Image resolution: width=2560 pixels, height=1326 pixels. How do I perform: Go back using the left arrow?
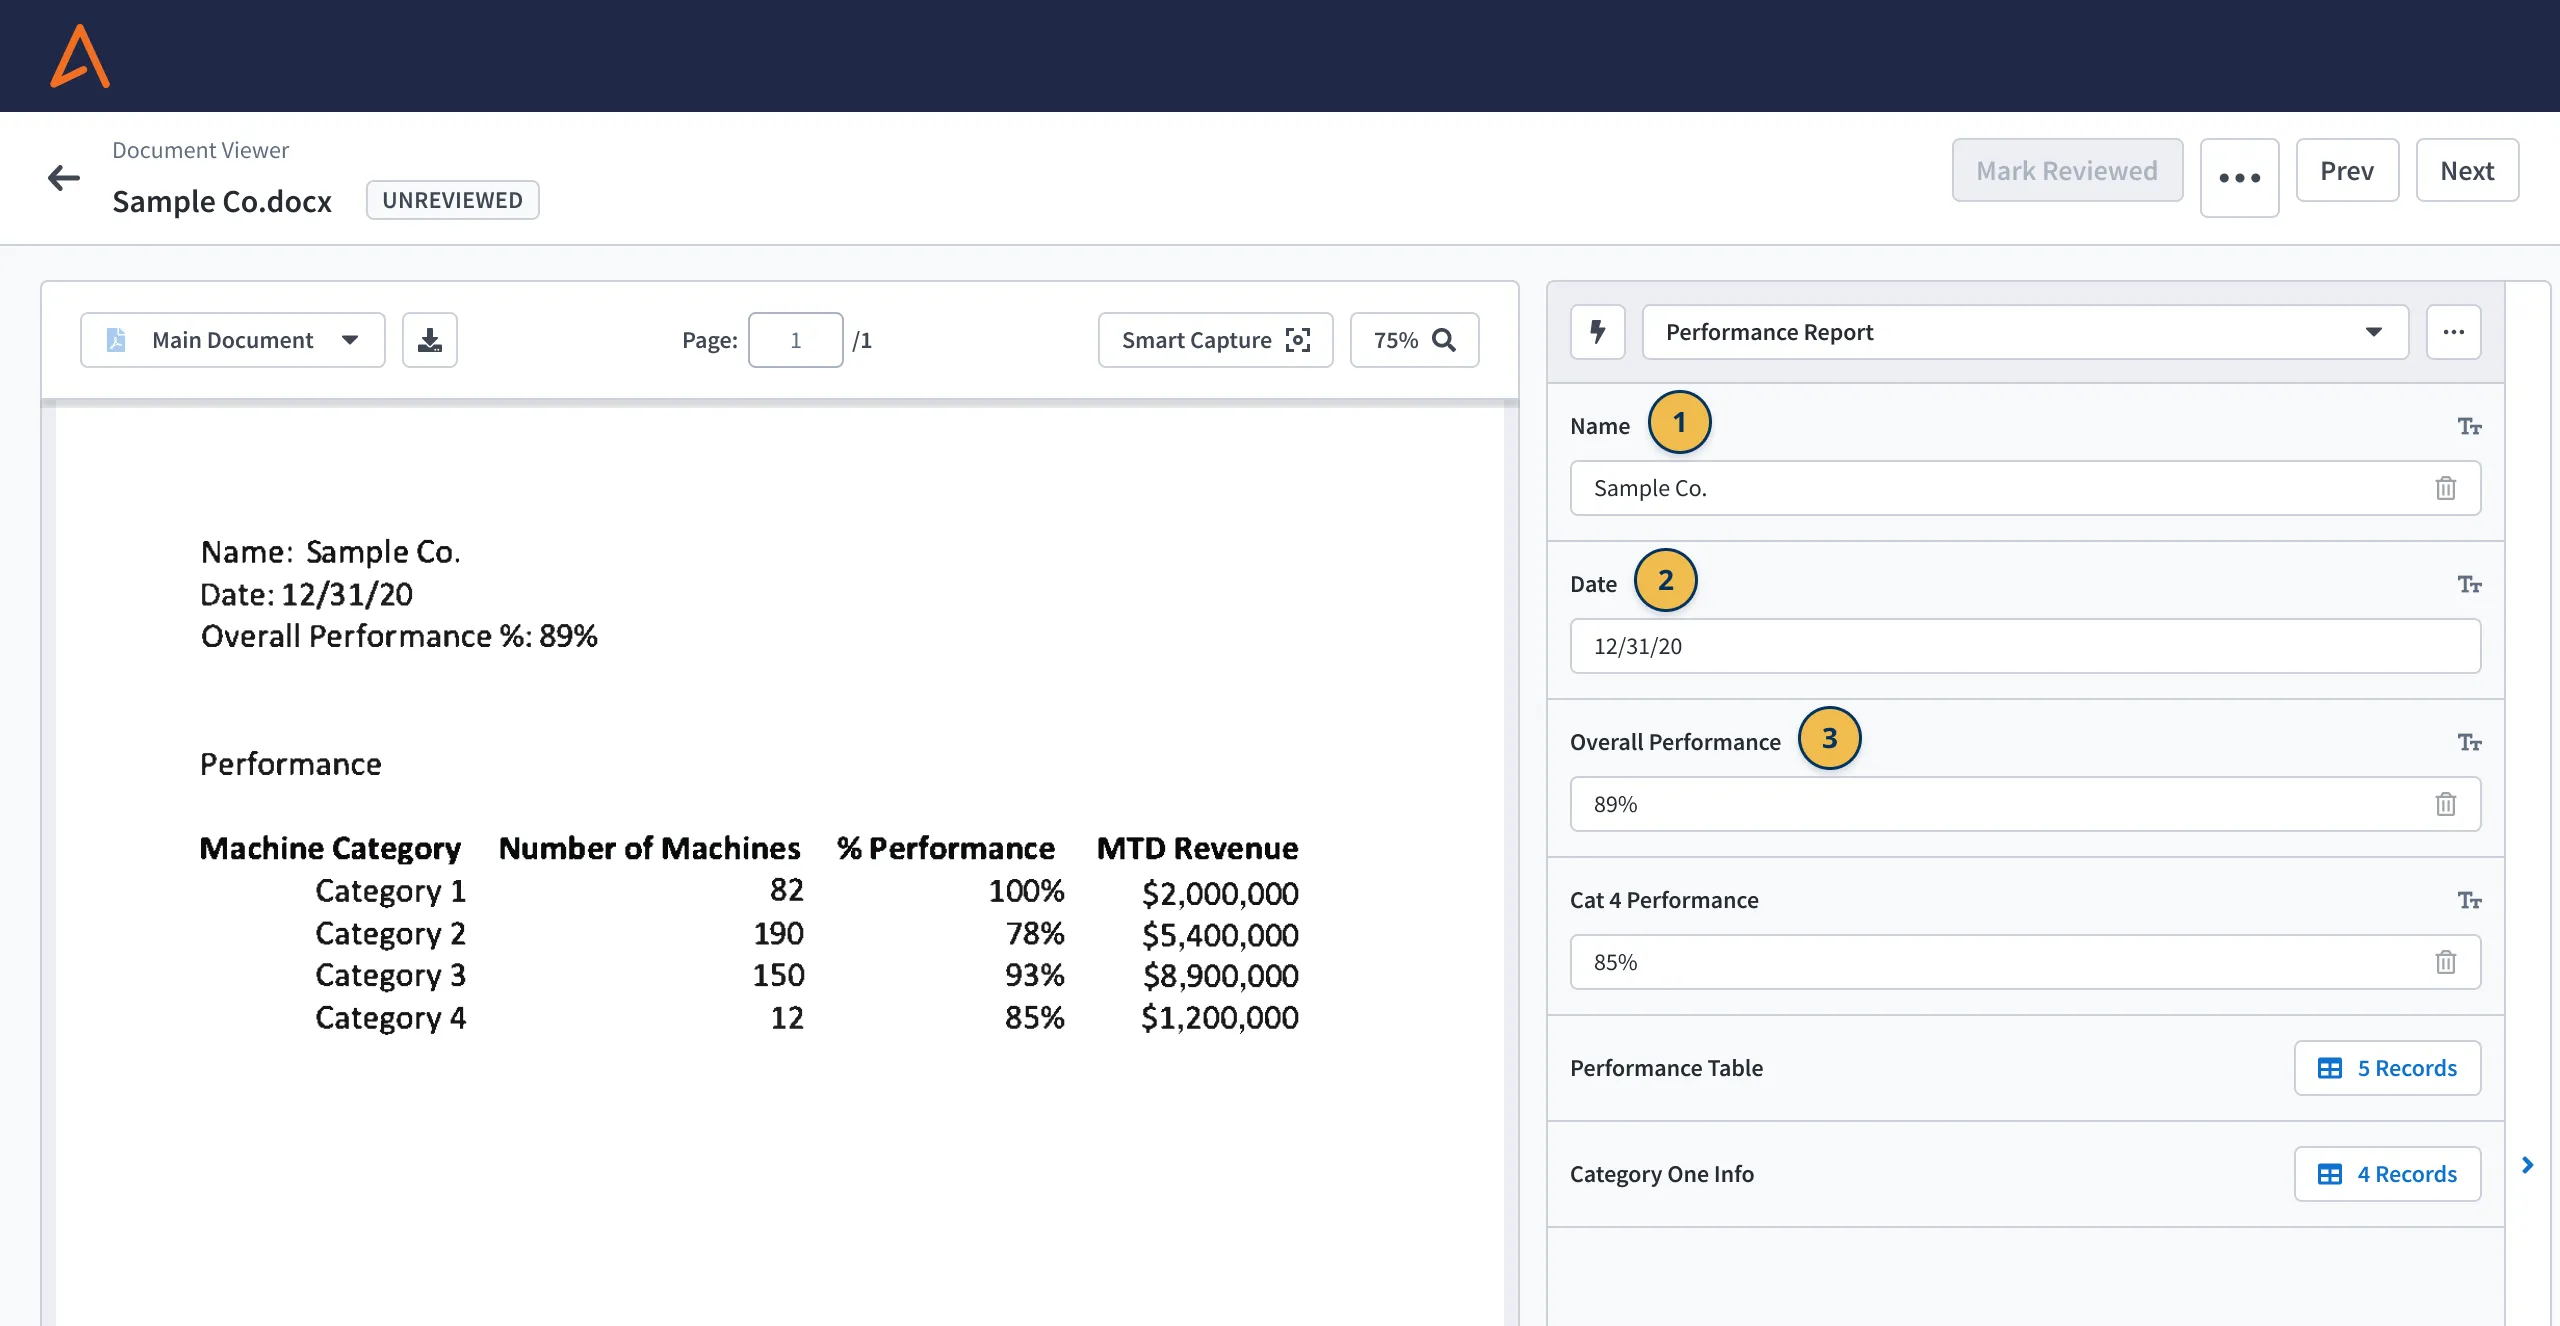click(x=64, y=178)
